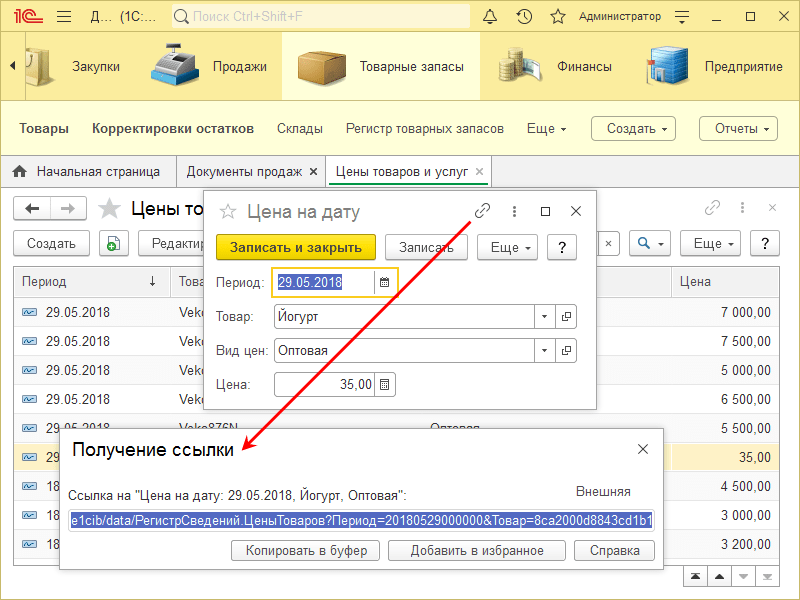
Task: Close the Цены товаров и услуг tab
Action: point(479,172)
